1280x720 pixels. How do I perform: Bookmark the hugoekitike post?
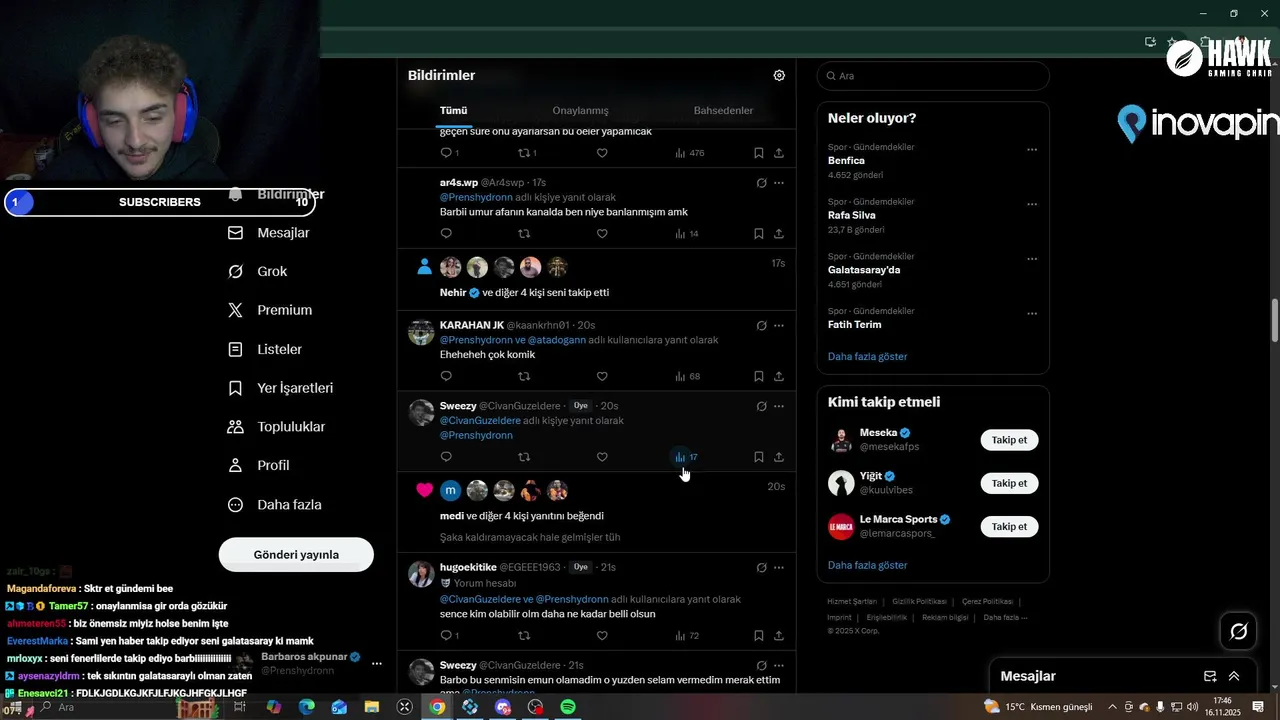[759, 636]
